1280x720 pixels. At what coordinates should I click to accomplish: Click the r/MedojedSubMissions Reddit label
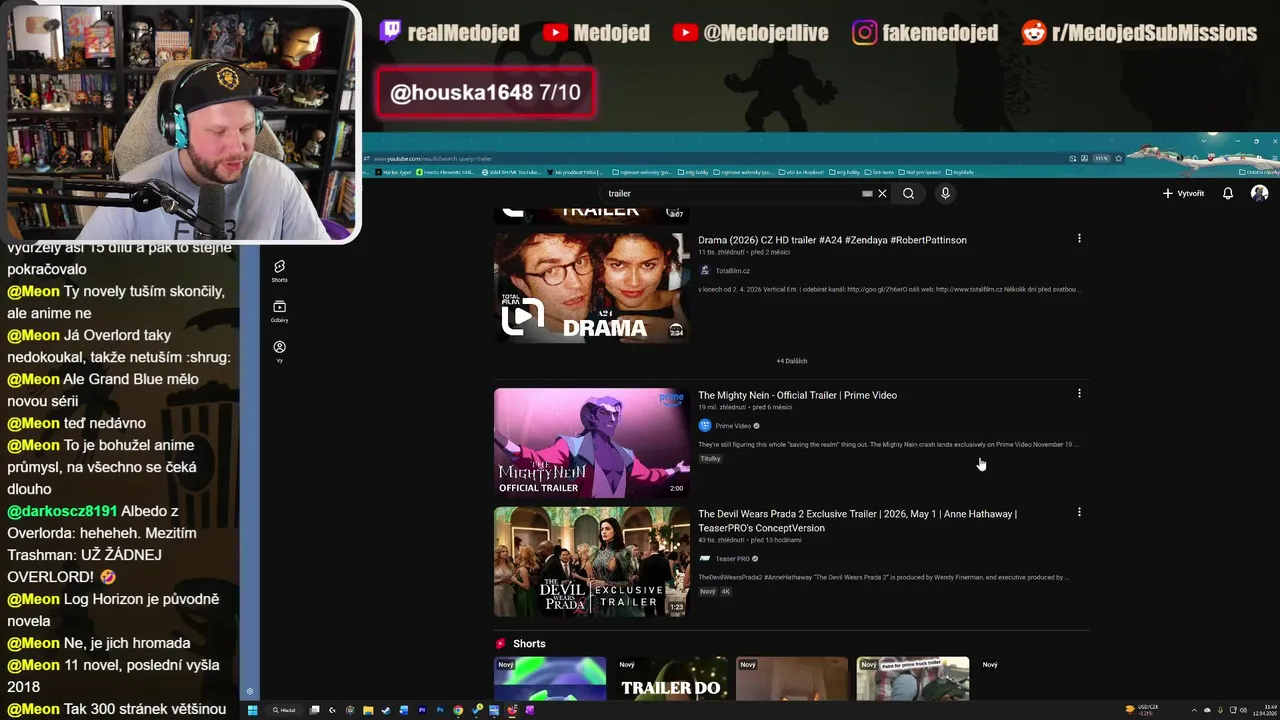click(x=1139, y=33)
